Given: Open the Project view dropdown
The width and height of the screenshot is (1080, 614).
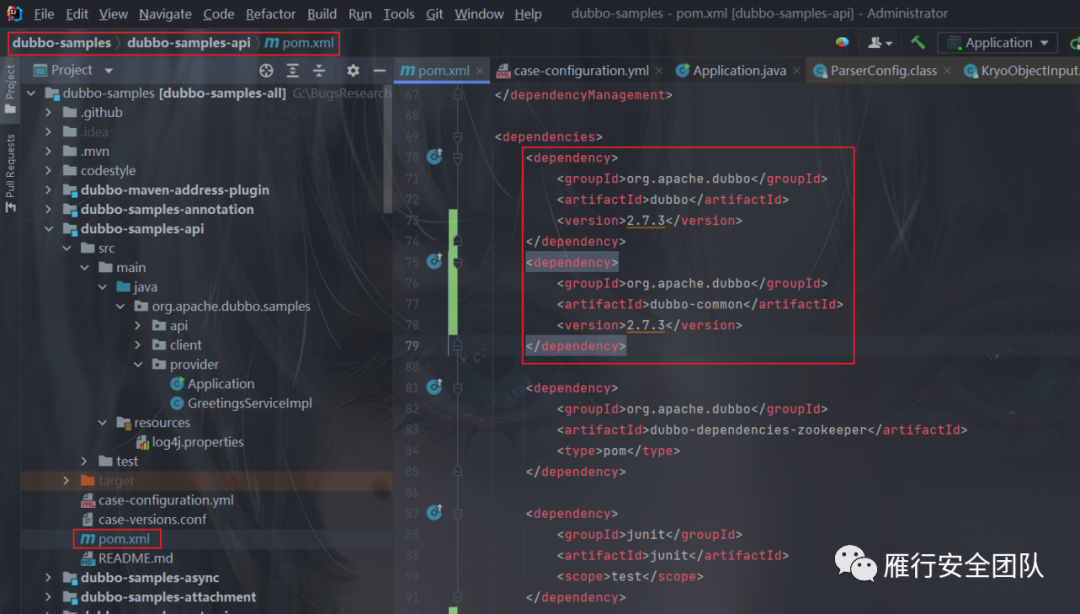Looking at the screenshot, I should coord(108,70).
